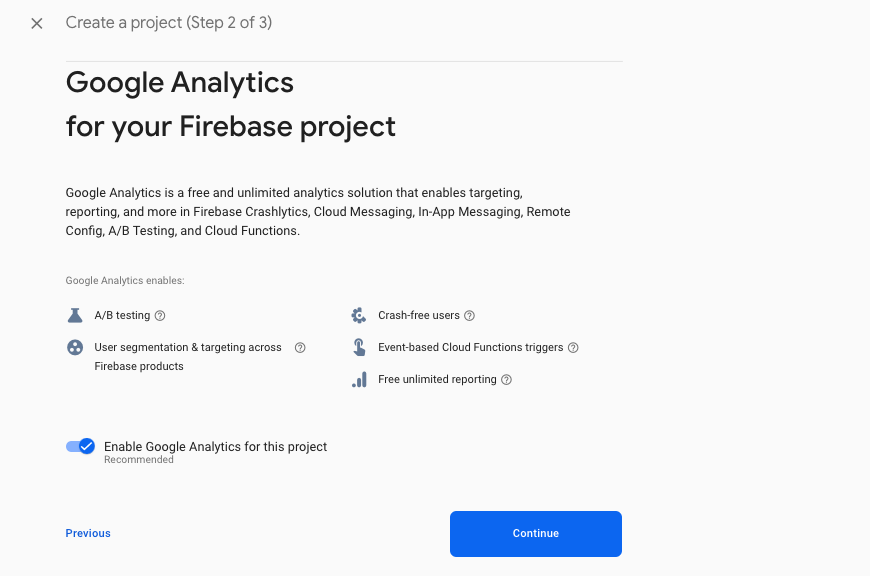Click the 'Google Analytics for your Firebase project' heading
The height and width of the screenshot is (576, 870).
click(x=230, y=104)
